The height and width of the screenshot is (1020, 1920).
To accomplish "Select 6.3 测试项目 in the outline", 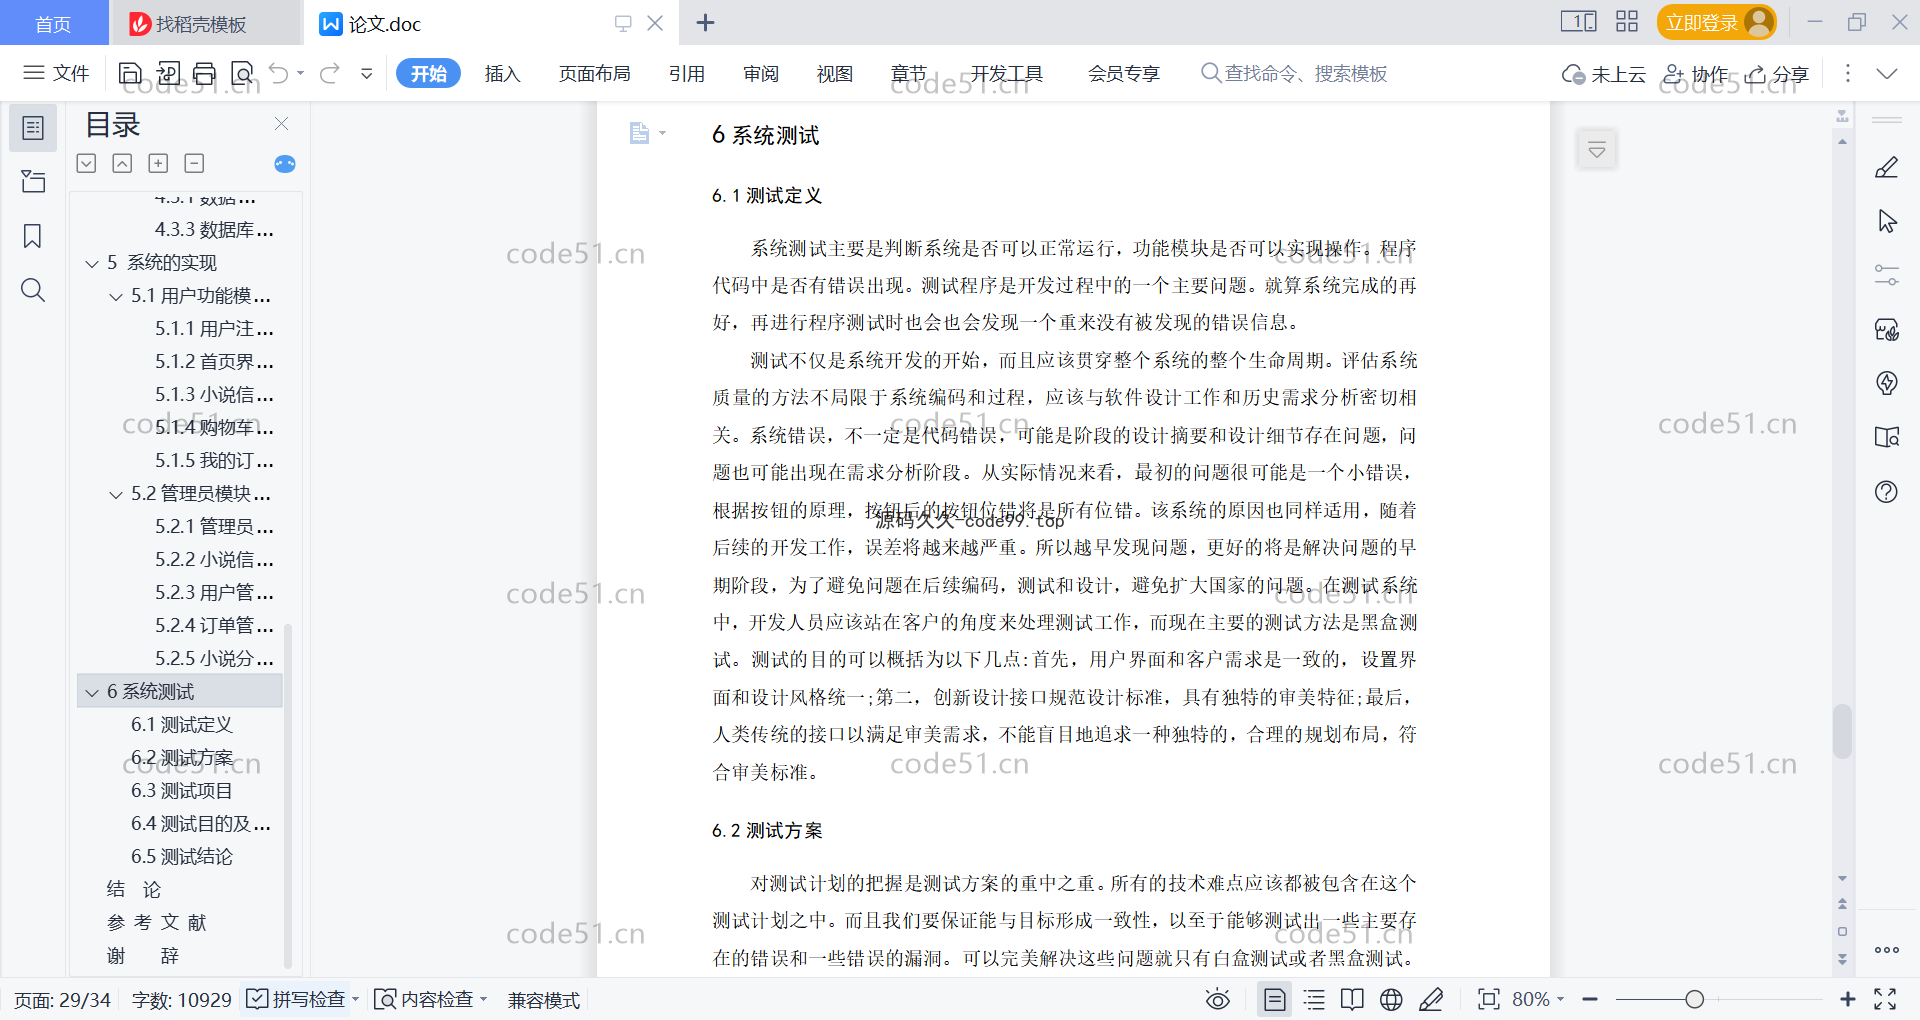I will coord(182,791).
